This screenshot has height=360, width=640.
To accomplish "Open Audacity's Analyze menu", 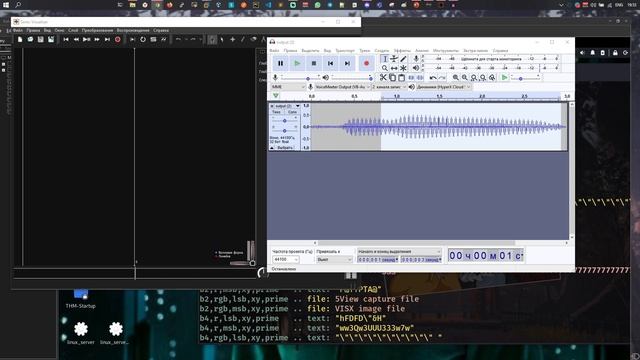I will coord(422,51).
